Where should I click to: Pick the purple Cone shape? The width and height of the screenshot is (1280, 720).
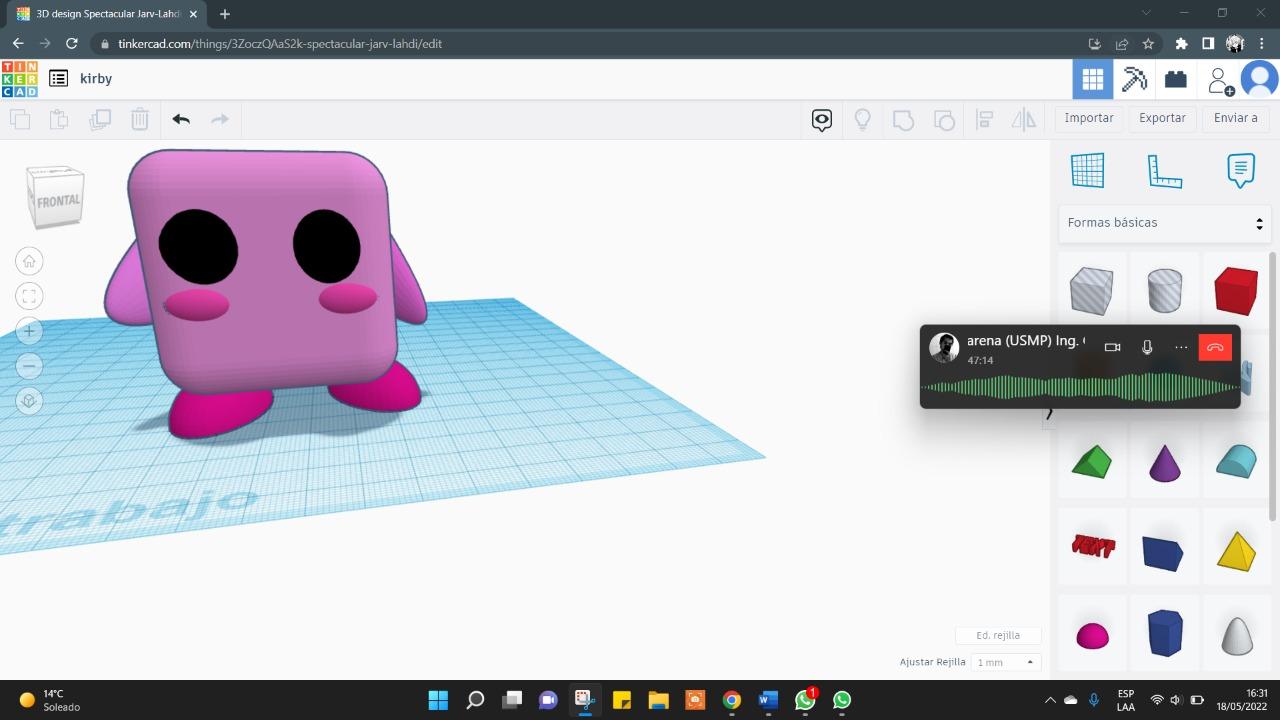coord(1164,463)
